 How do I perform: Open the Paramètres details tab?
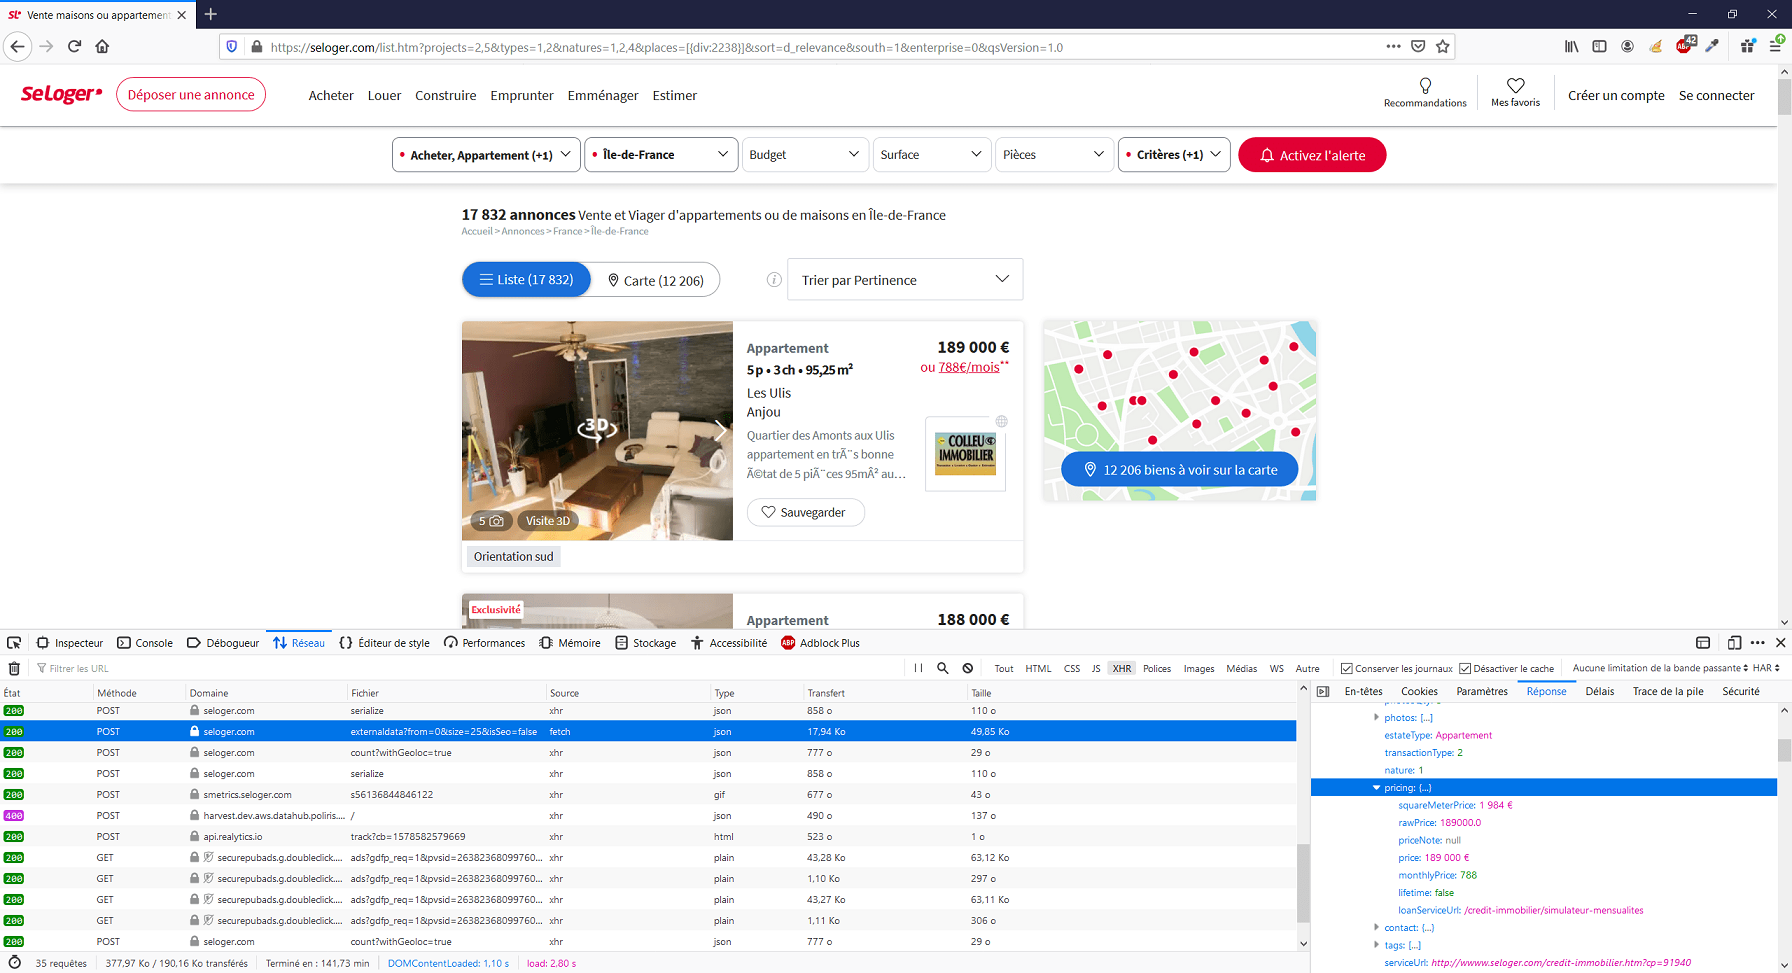coord(1482,691)
